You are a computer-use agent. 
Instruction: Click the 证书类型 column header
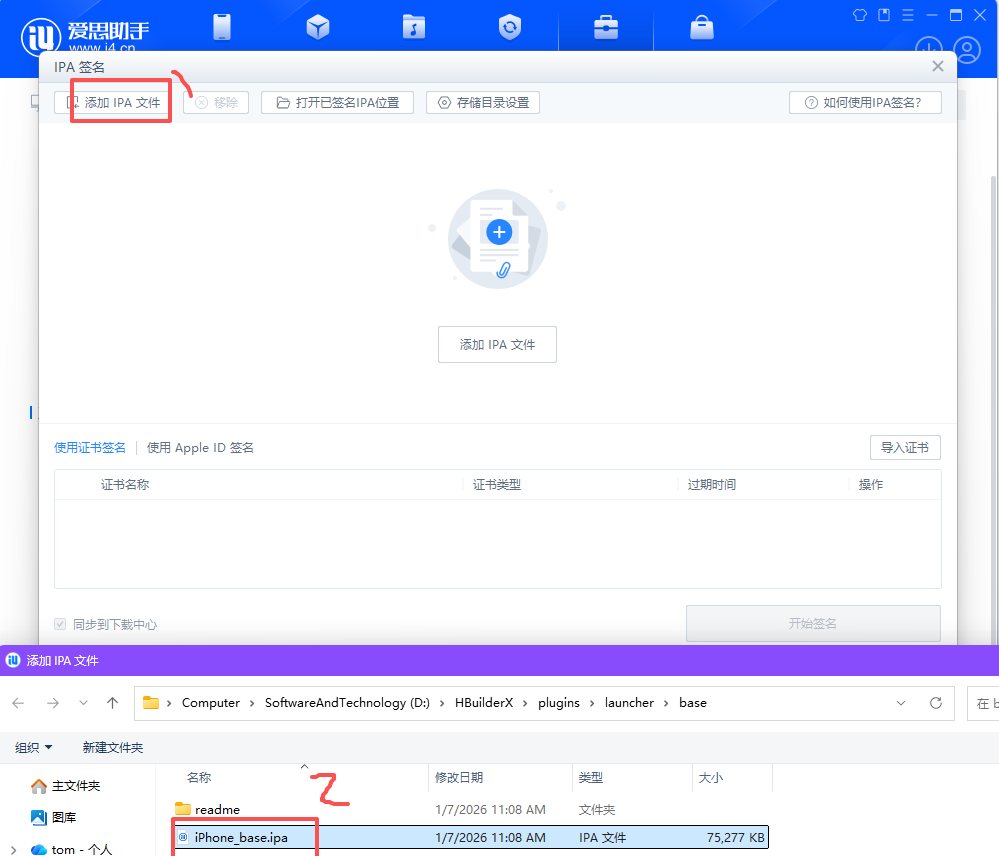point(497,485)
